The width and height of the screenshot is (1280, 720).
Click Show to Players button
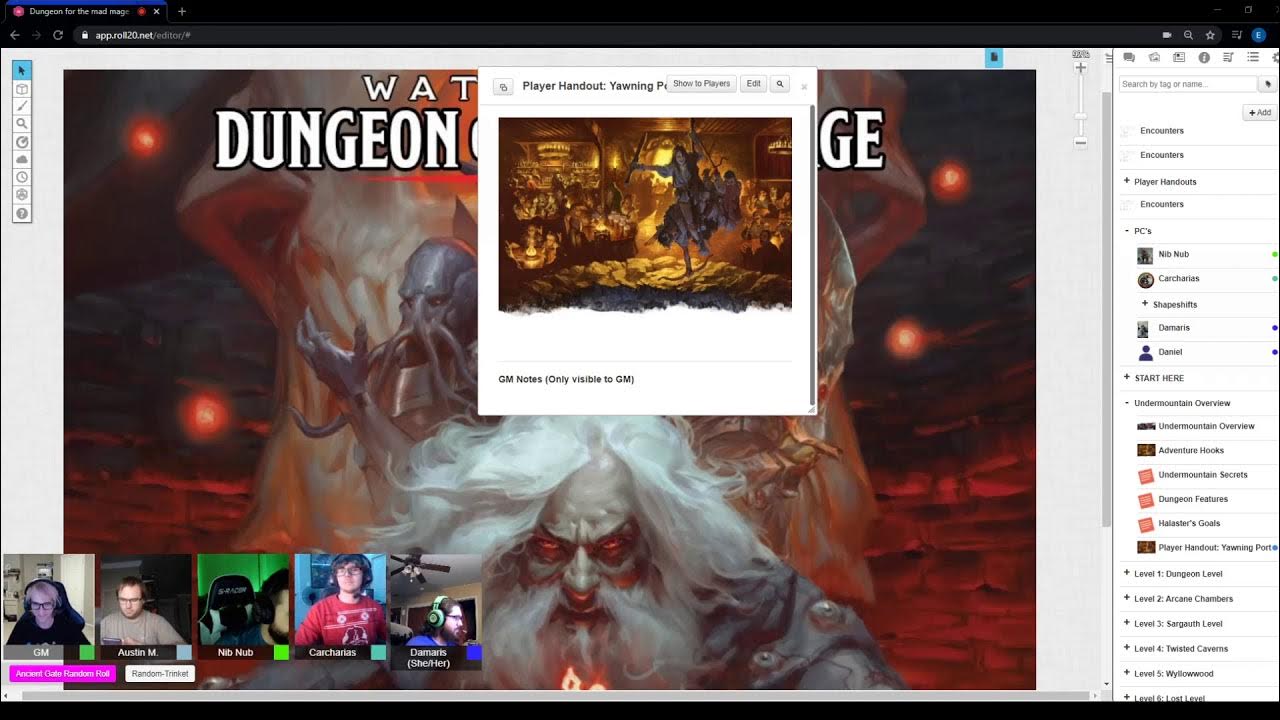point(701,84)
